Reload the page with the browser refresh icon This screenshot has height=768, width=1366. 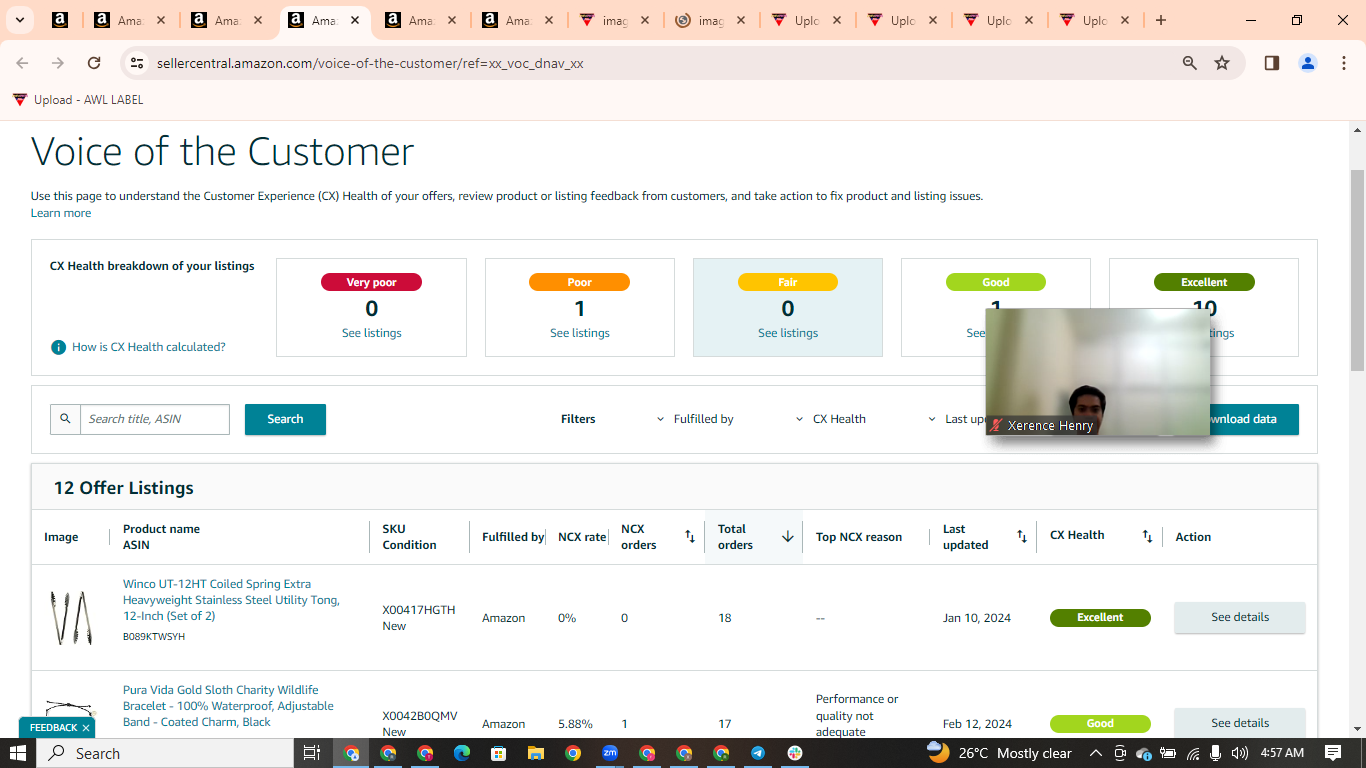(x=94, y=63)
